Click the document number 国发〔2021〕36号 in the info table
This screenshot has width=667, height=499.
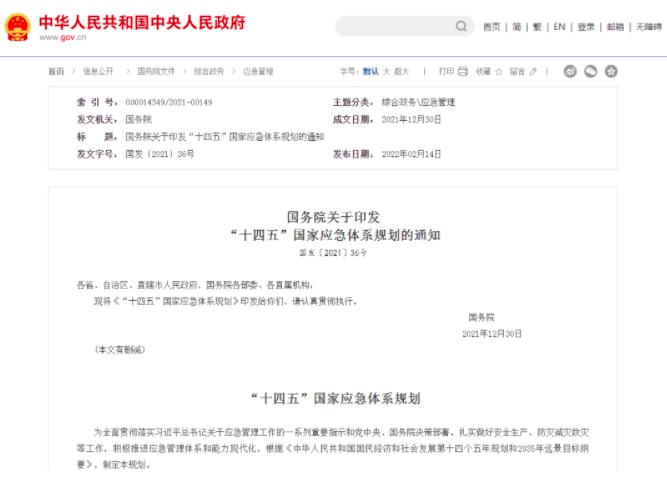[160, 154]
